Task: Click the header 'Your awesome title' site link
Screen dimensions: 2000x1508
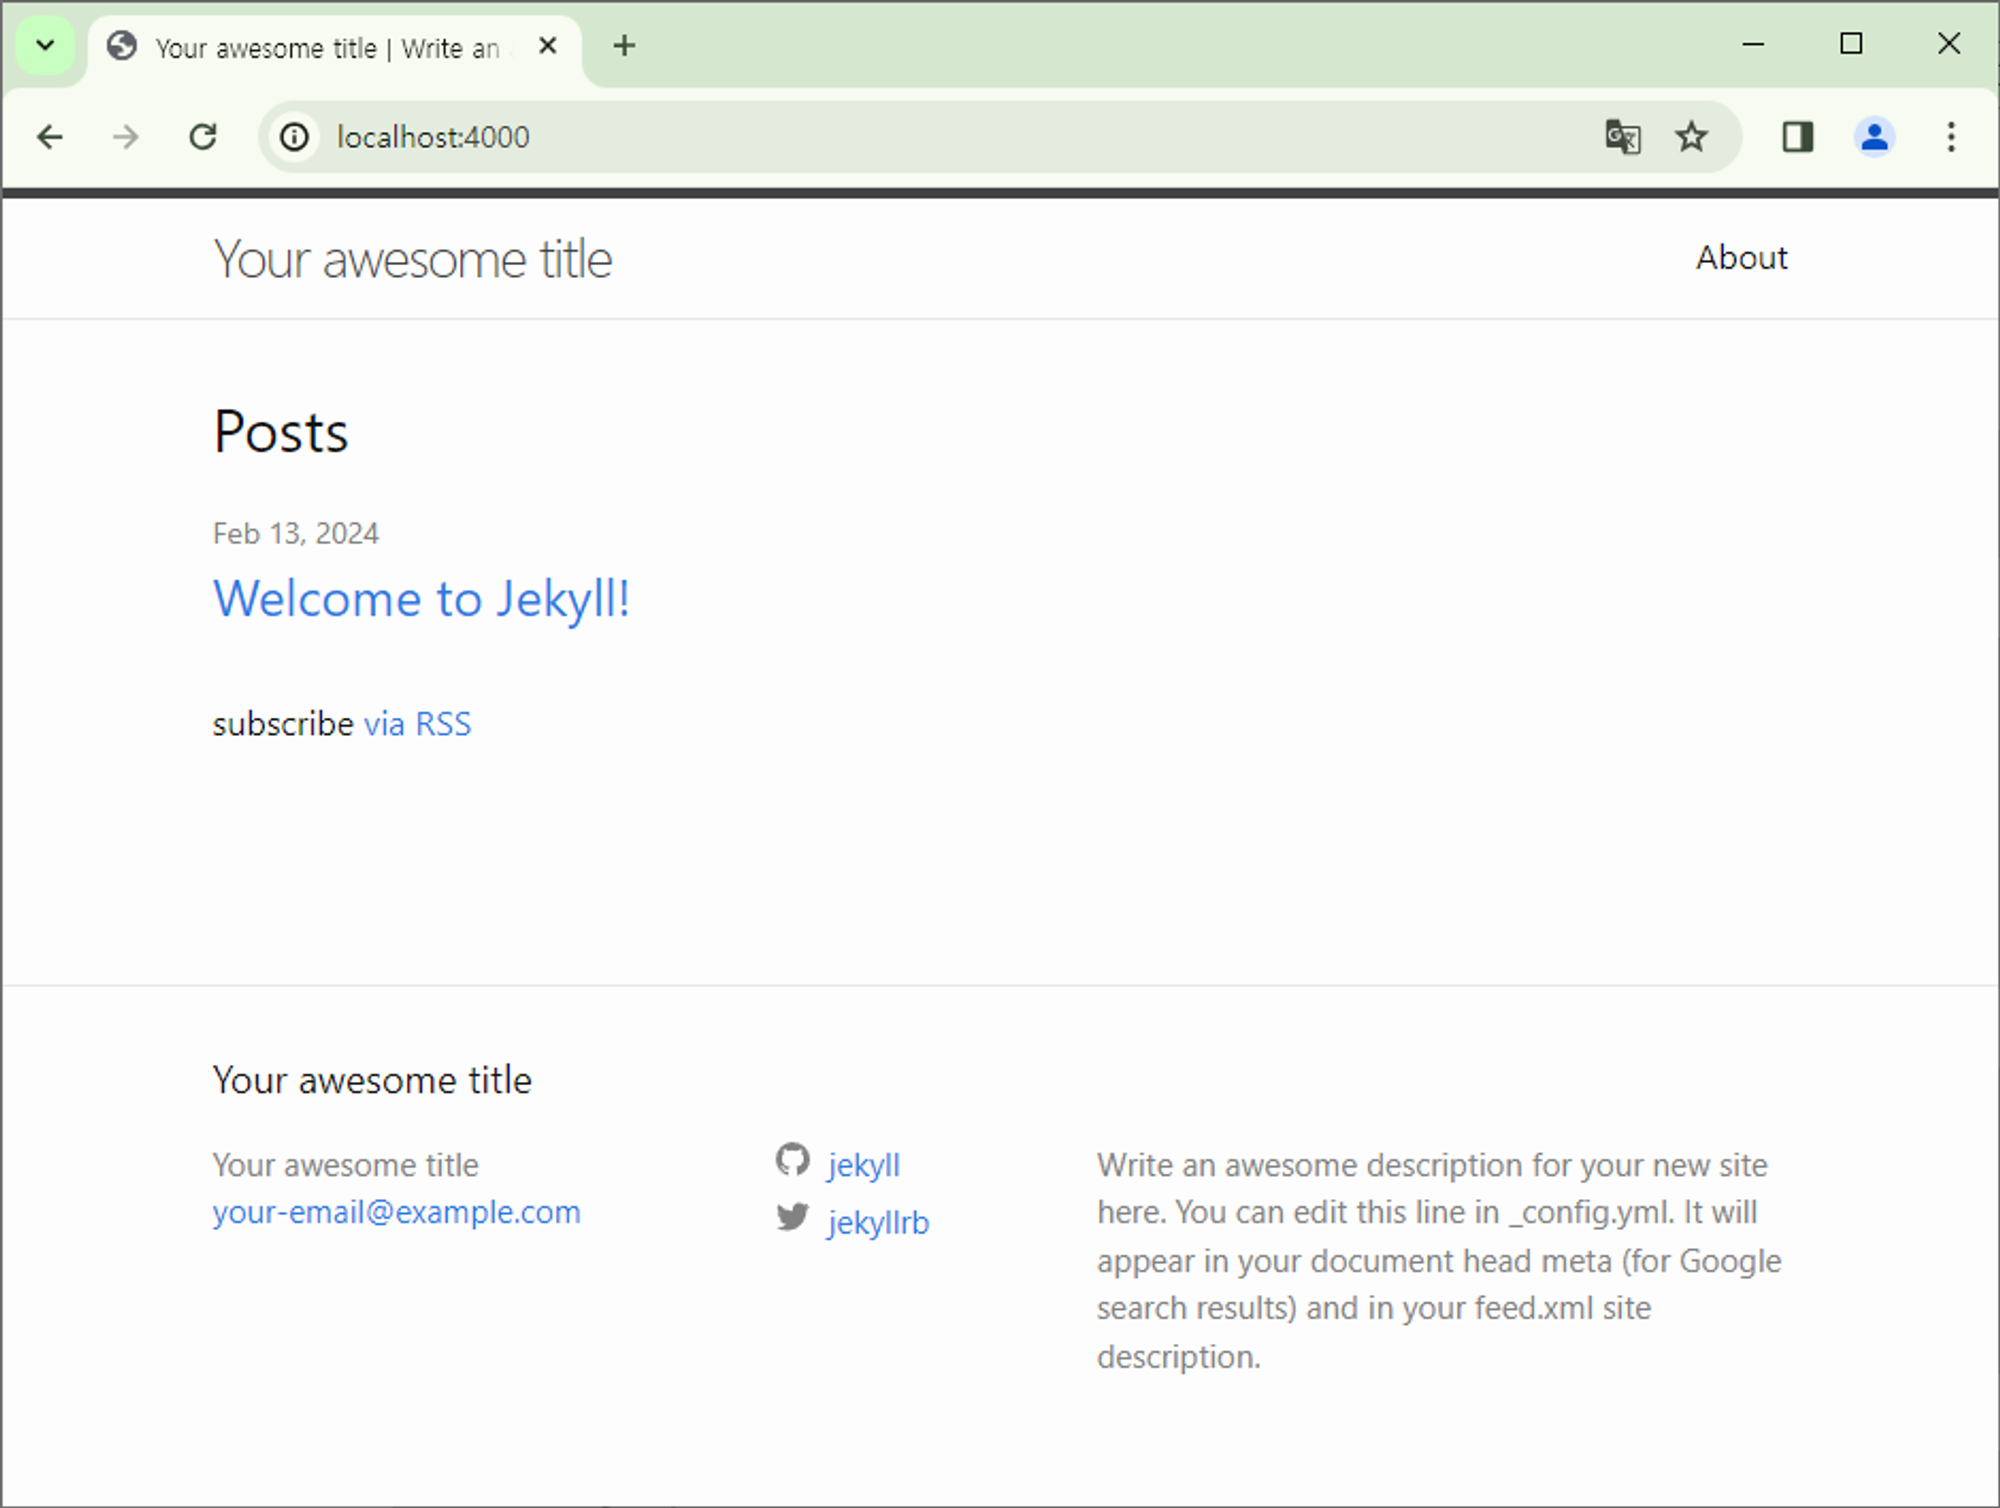Action: tap(413, 260)
